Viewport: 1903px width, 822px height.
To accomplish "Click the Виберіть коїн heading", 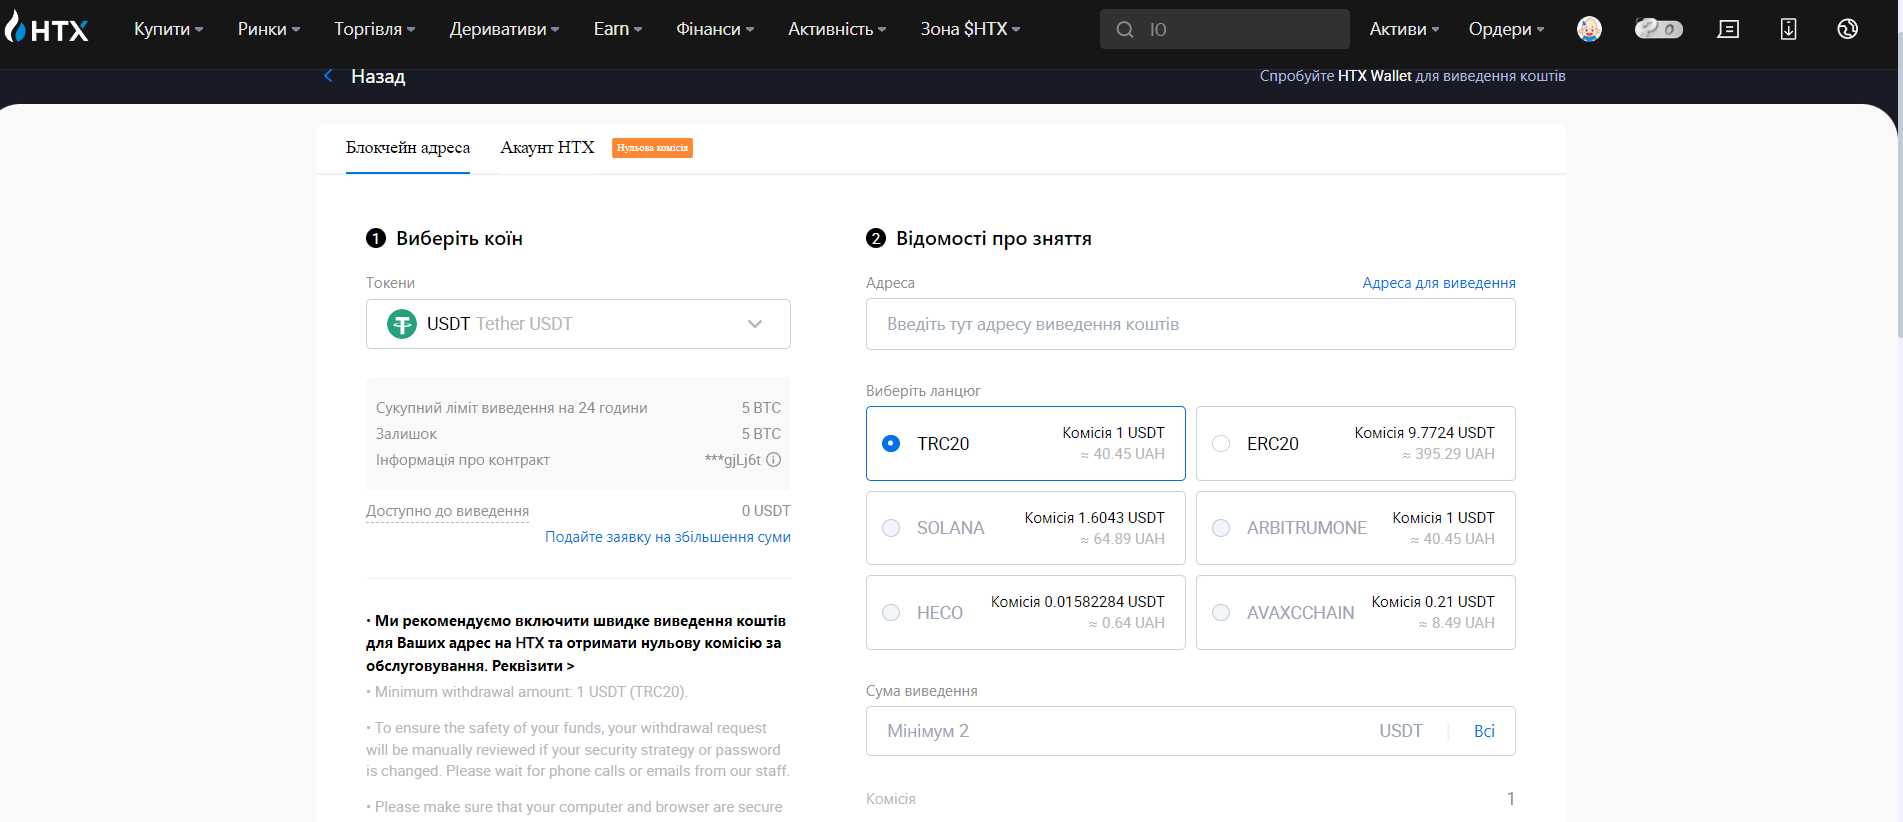I will pos(459,238).
